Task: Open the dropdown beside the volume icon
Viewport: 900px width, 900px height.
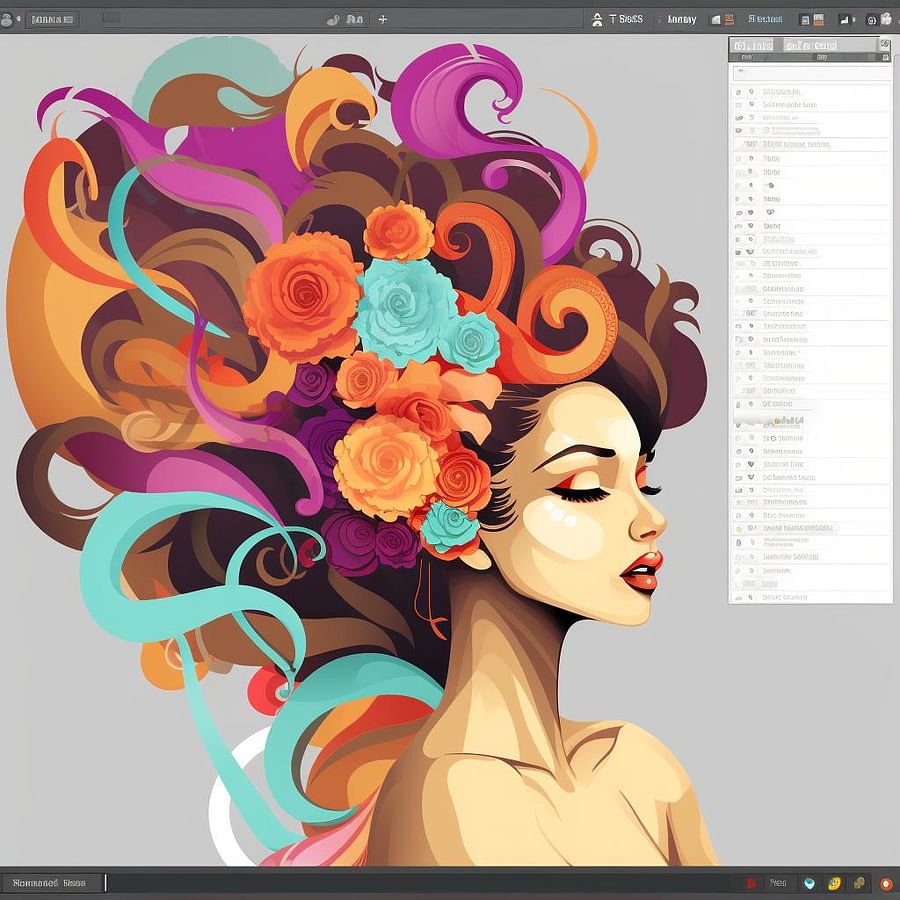Action: click(855, 18)
